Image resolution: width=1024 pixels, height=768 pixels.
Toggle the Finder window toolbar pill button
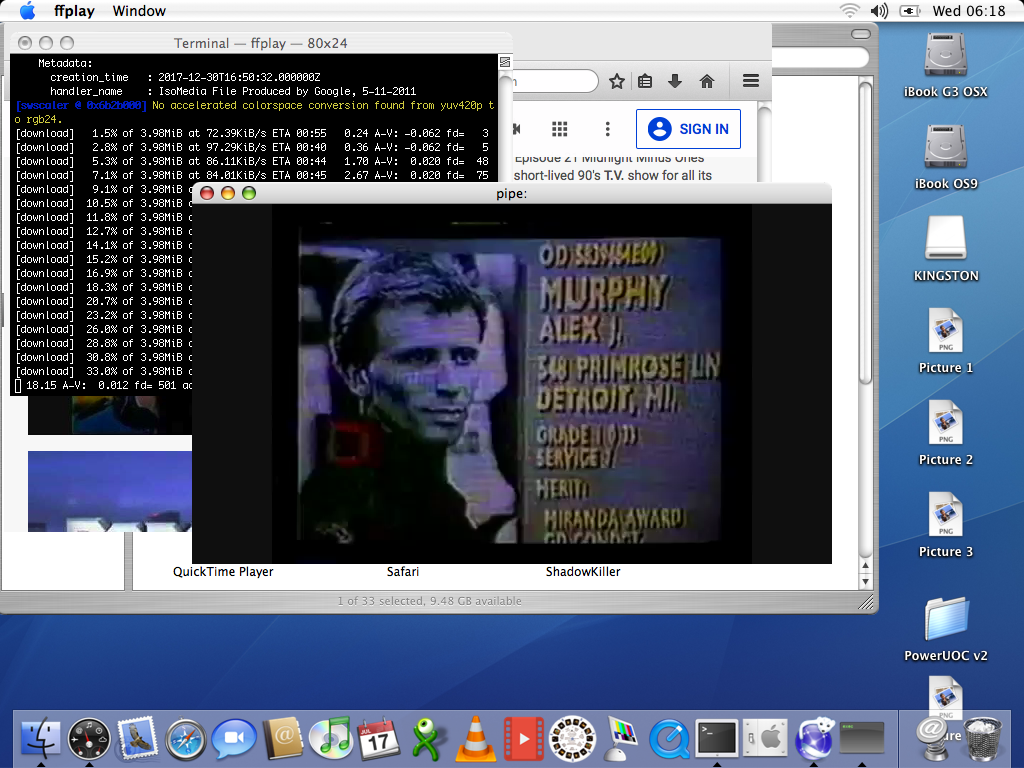tap(861, 34)
